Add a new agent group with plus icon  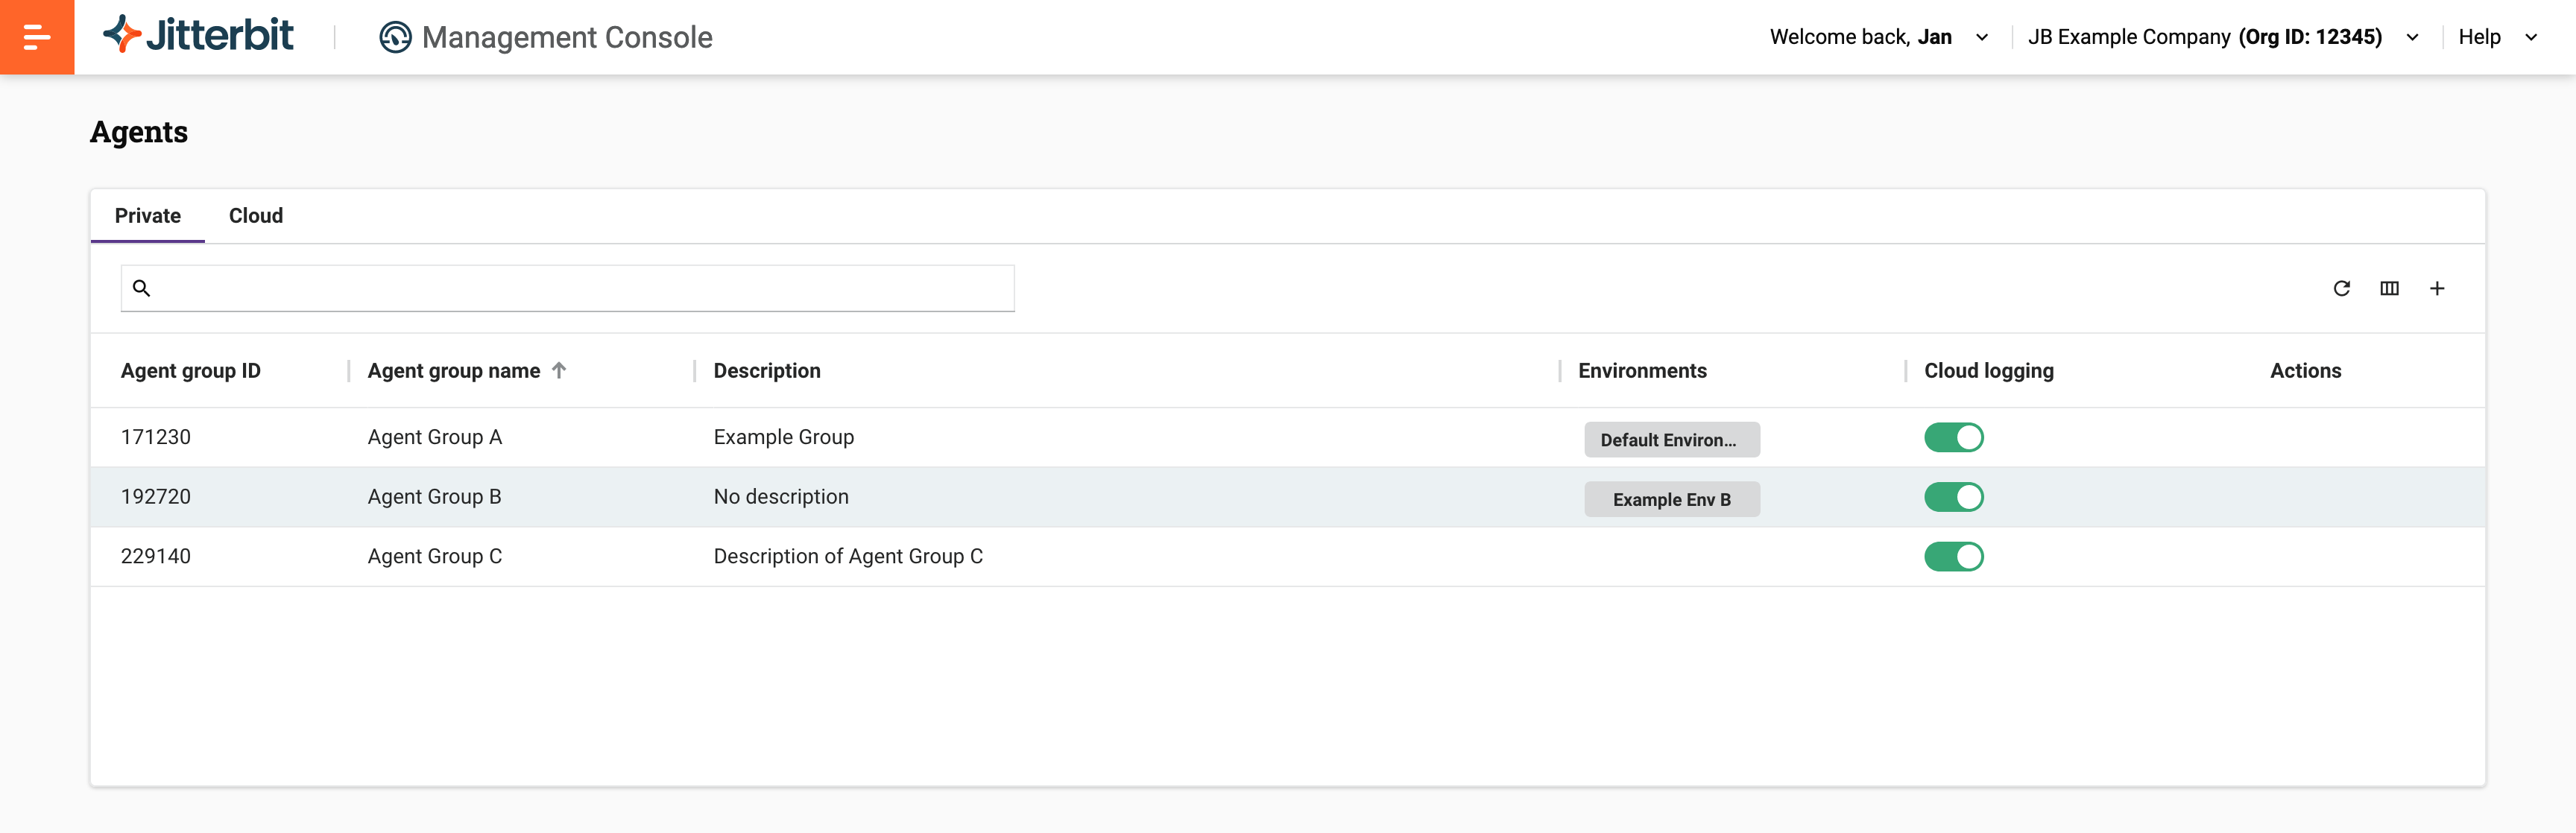tap(2437, 288)
